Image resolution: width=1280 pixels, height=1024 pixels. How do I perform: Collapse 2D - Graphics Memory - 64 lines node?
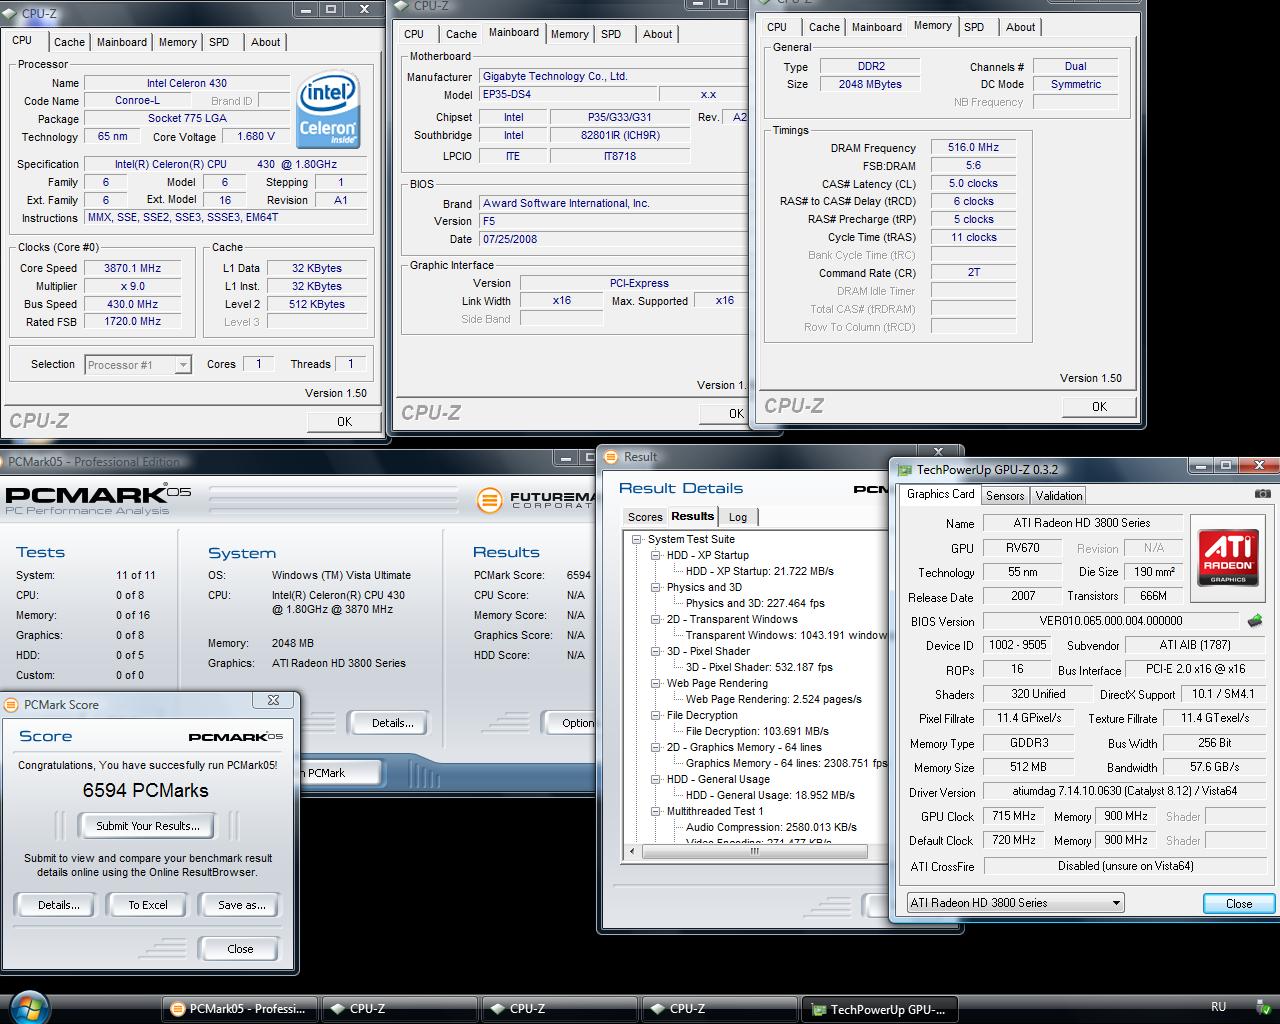pos(656,747)
